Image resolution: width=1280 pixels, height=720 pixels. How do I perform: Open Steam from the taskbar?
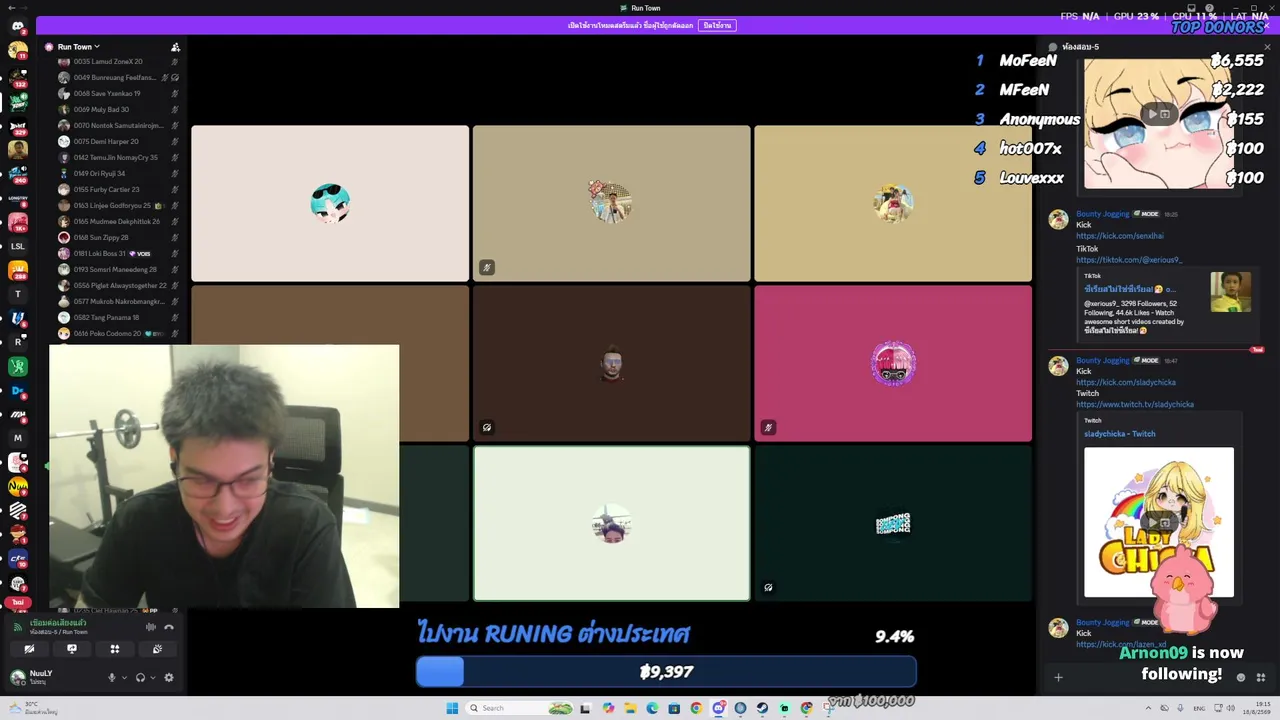click(762, 708)
